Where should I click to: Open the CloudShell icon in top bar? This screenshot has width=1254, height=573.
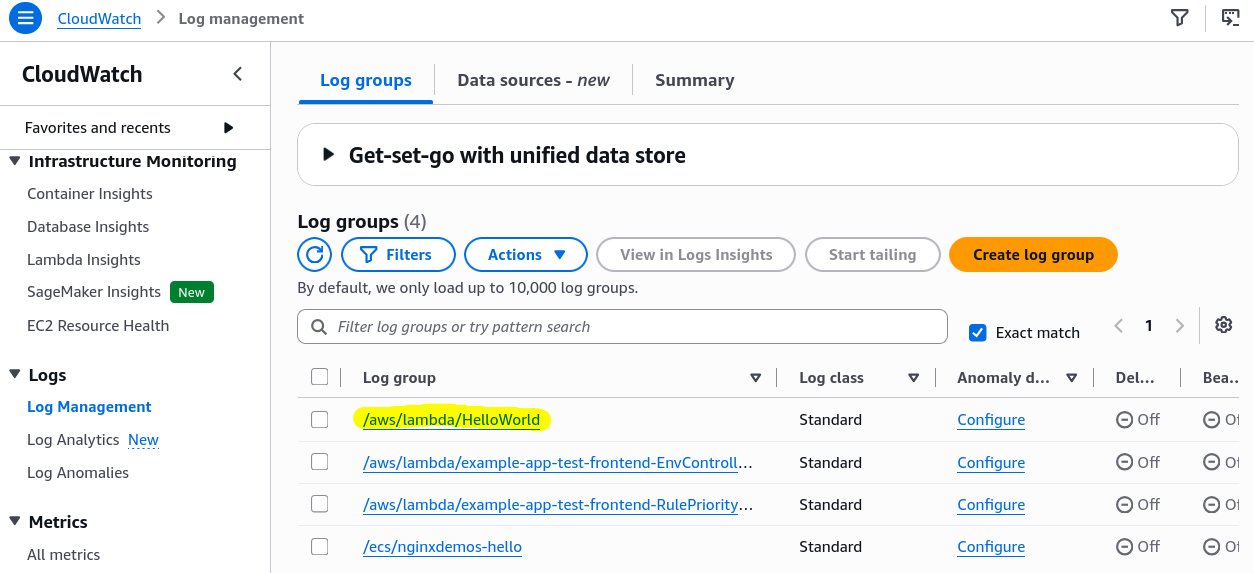(x=1231, y=18)
